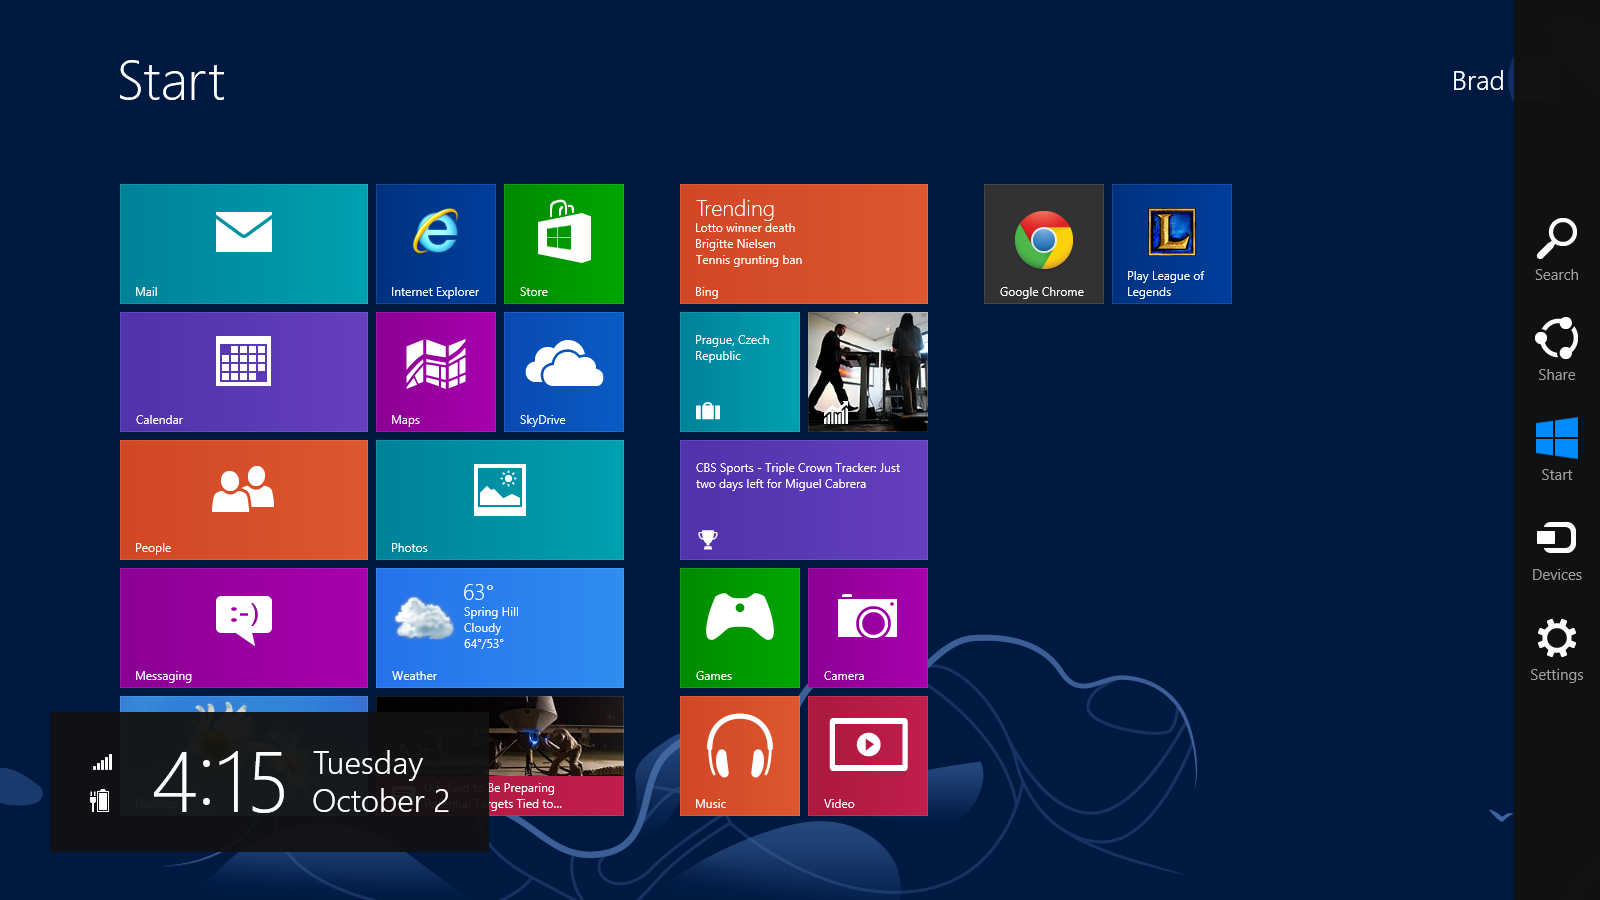Open the Bing Trending tile

[804, 244]
